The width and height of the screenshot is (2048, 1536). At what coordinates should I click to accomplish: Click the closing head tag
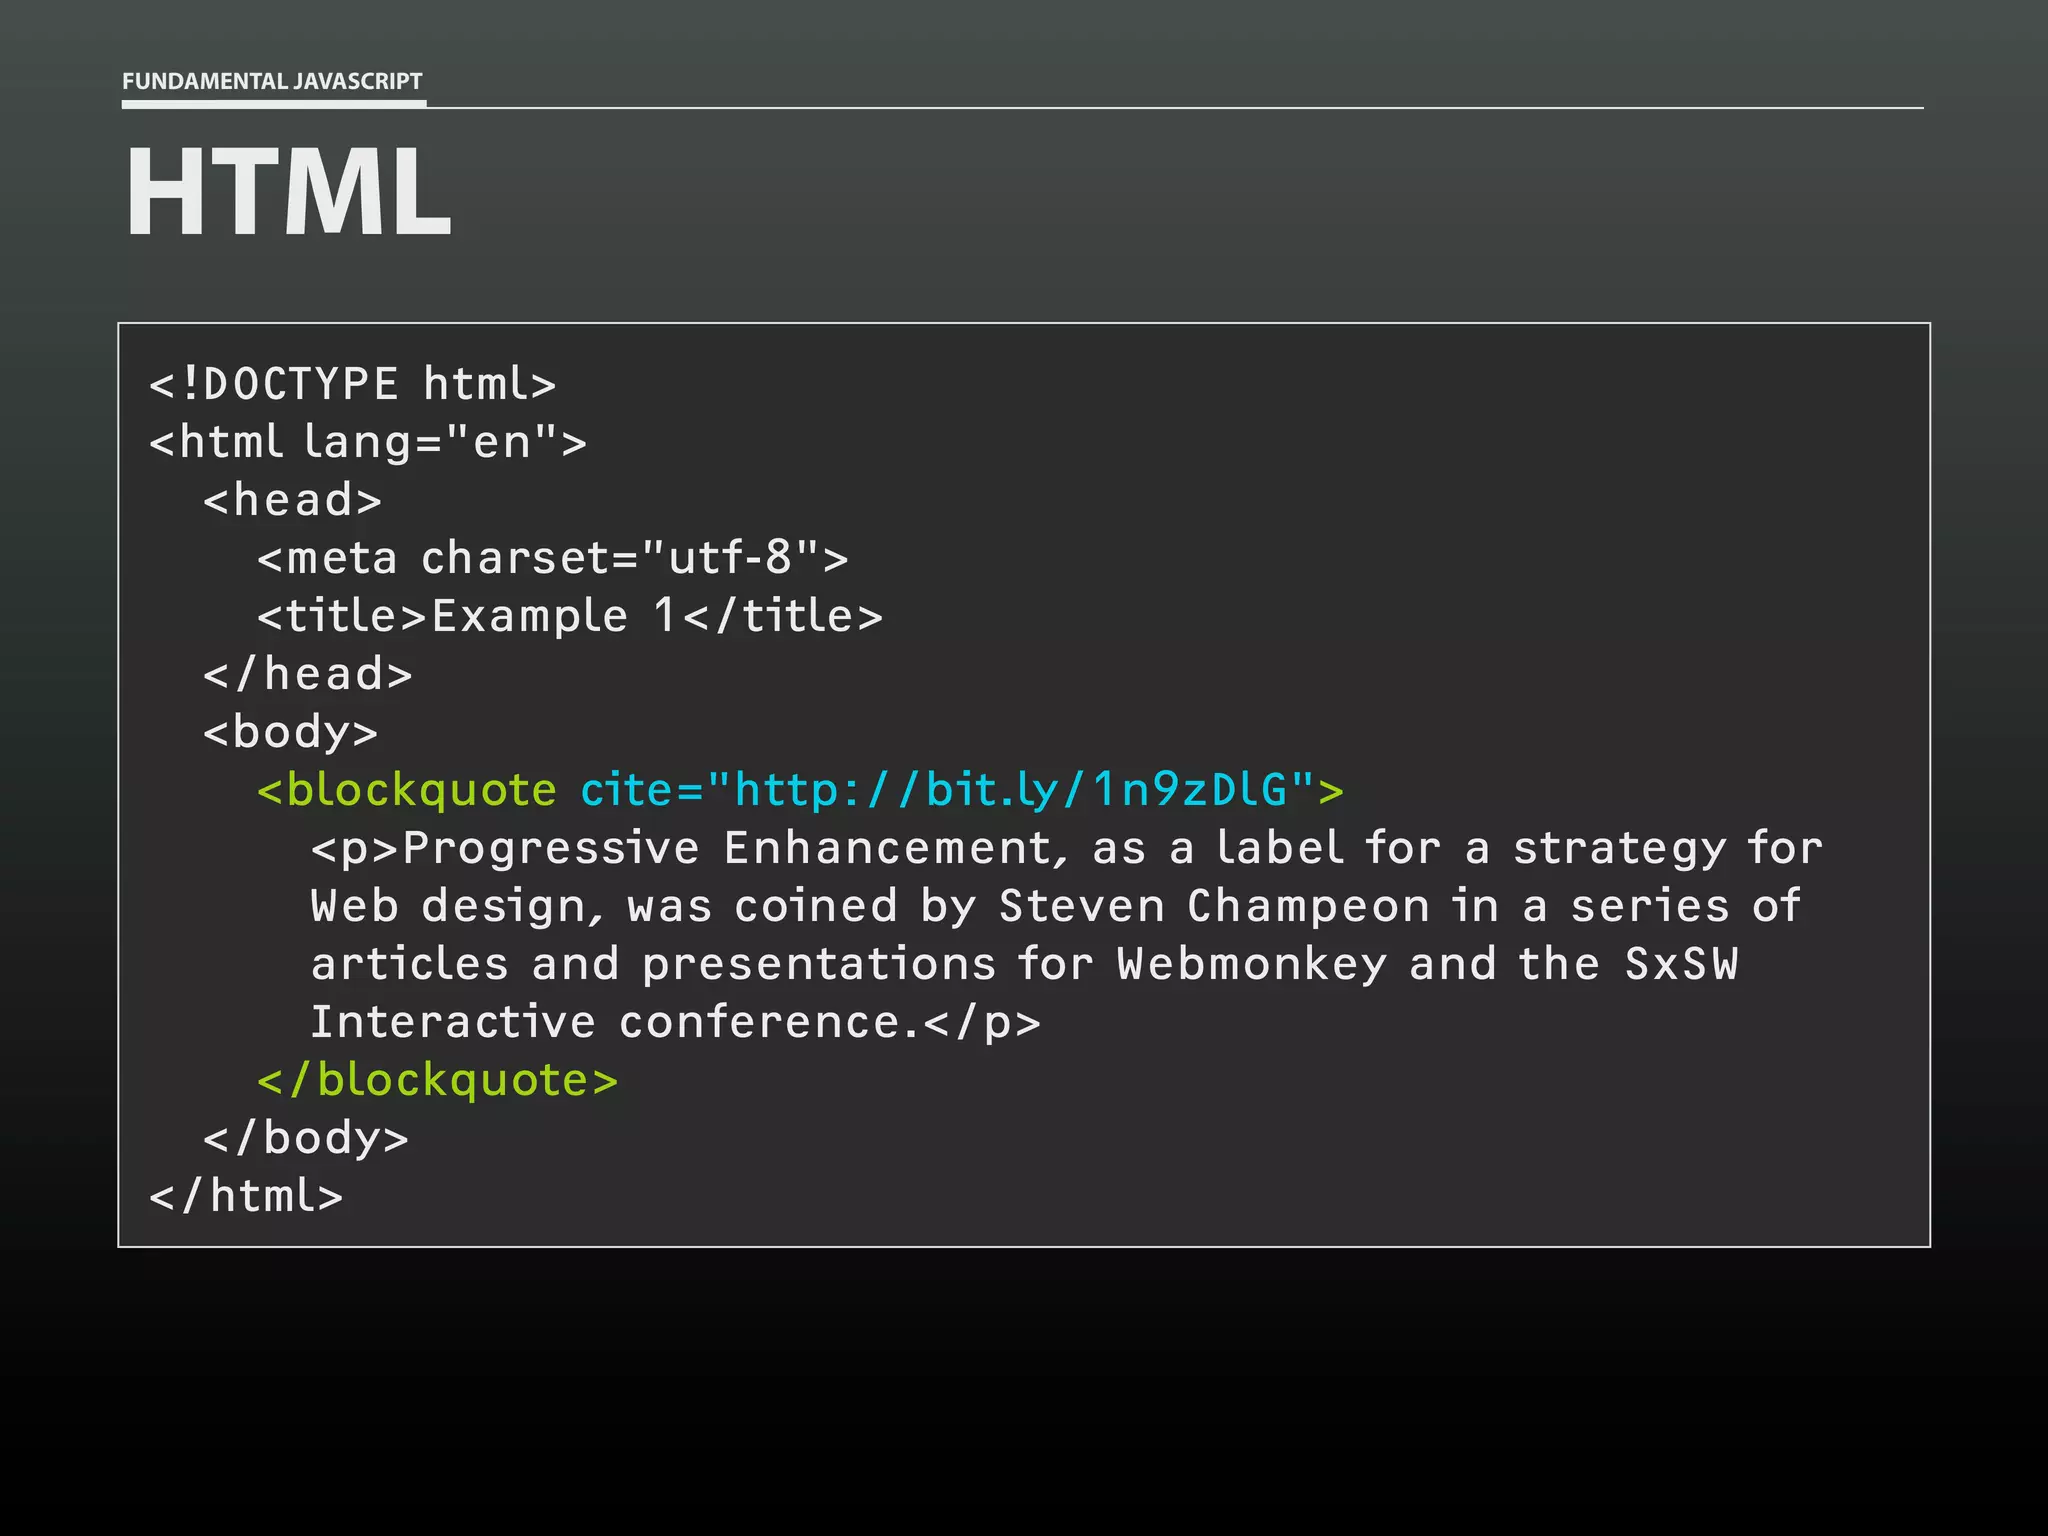[x=308, y=675]
